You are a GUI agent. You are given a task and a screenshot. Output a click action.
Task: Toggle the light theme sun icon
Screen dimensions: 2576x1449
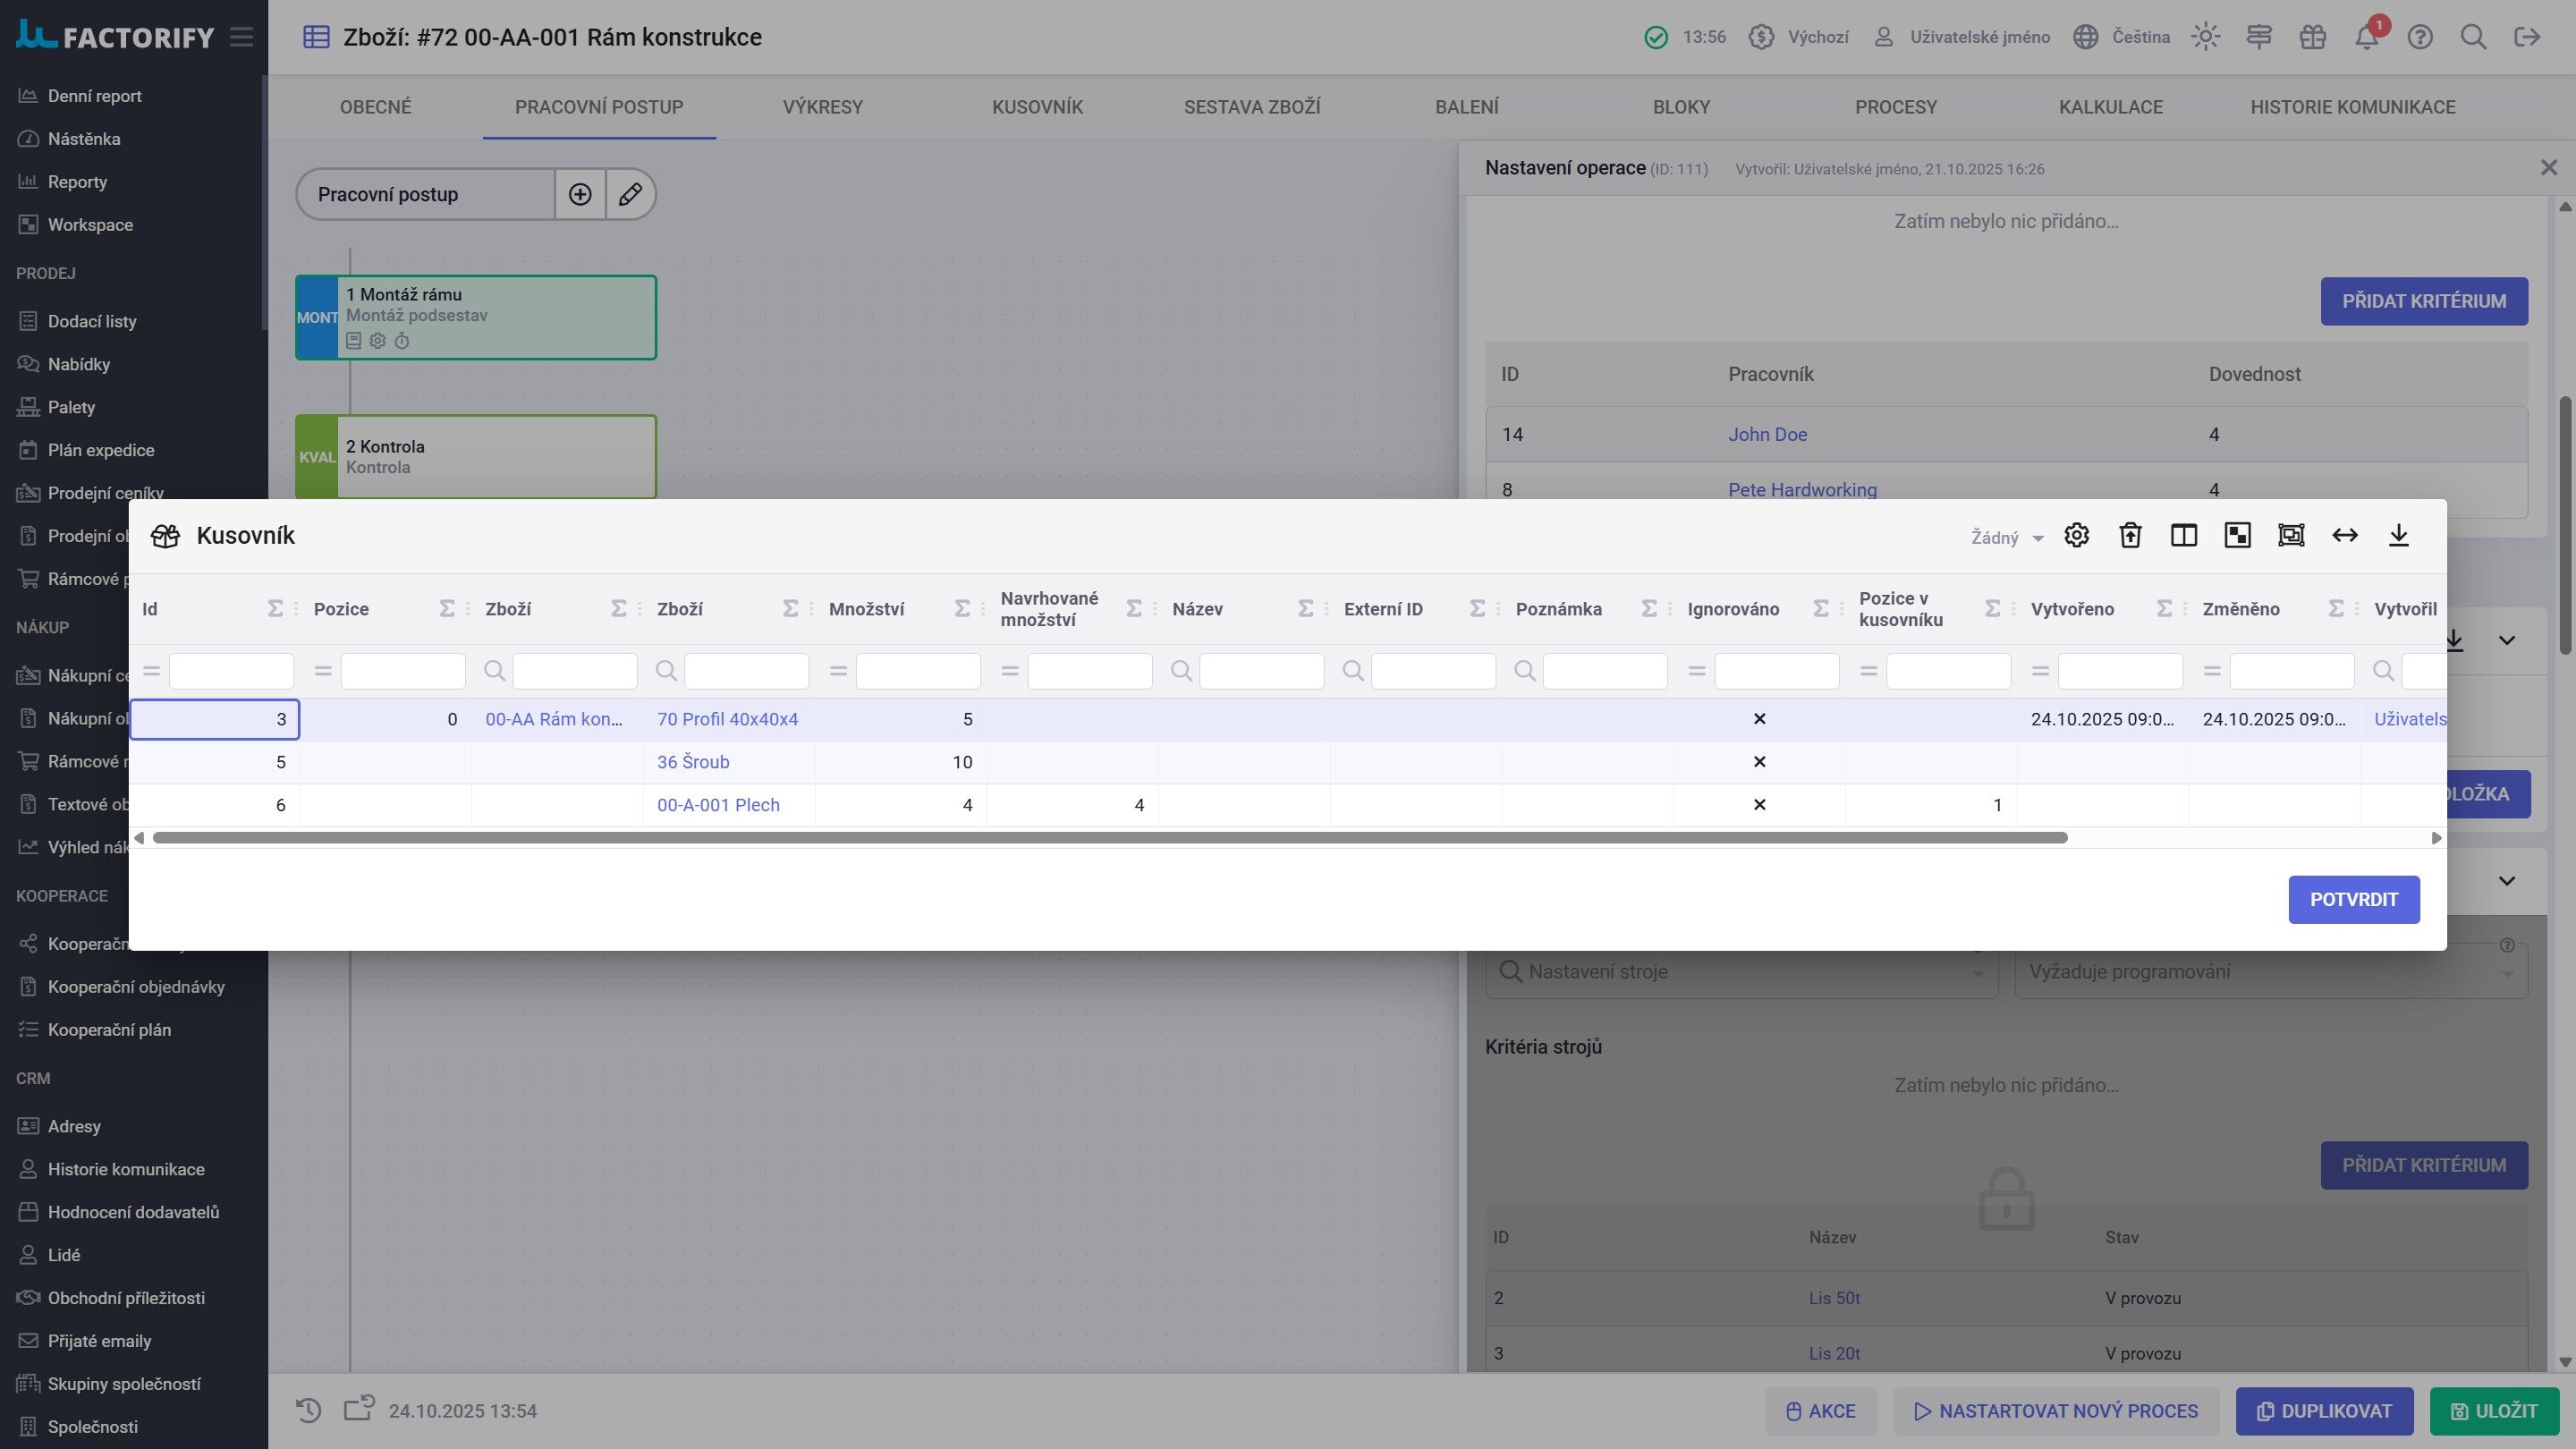pyautogui.click(x=2205, y=37)
